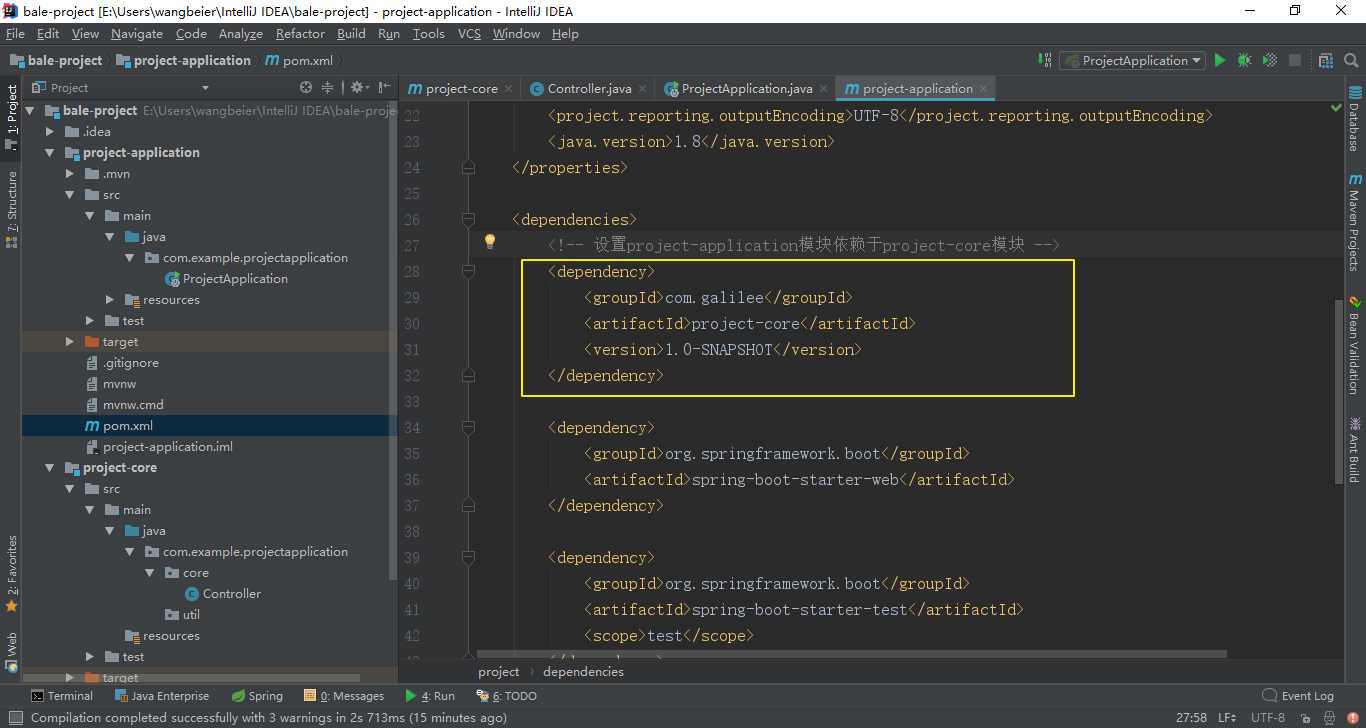This screenshot has width=1366, height=728.
Task: Open the Ant Build side panel
Action: [x=1354, y=451]
